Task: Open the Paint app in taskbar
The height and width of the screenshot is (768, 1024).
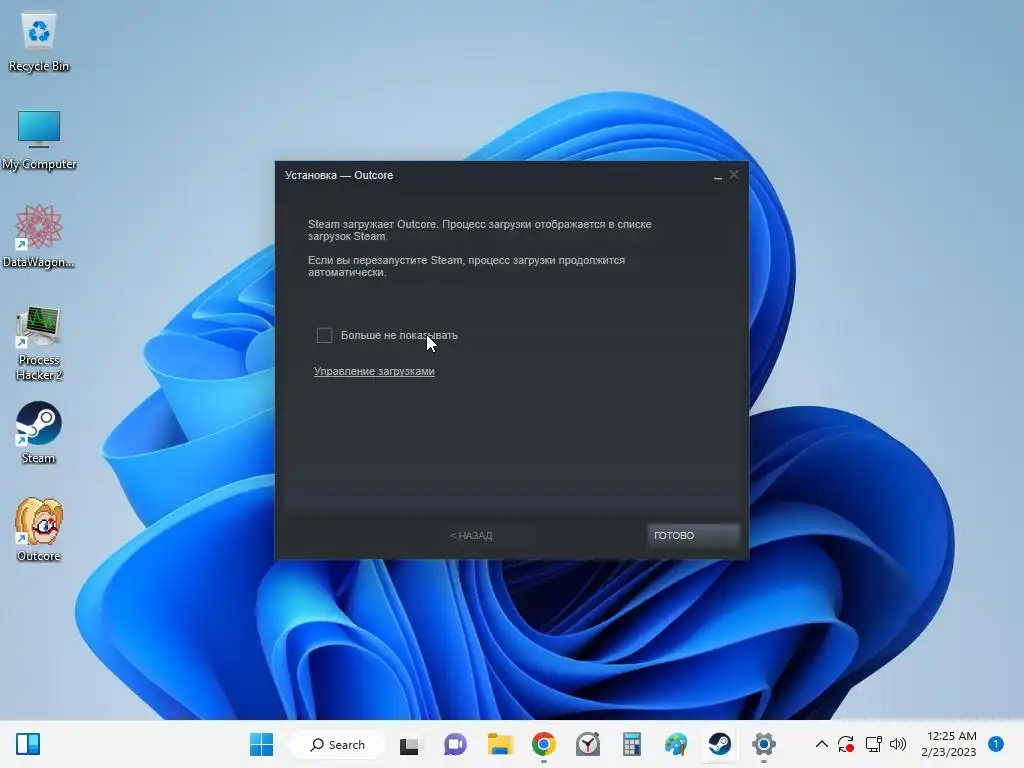Action: 676,744
